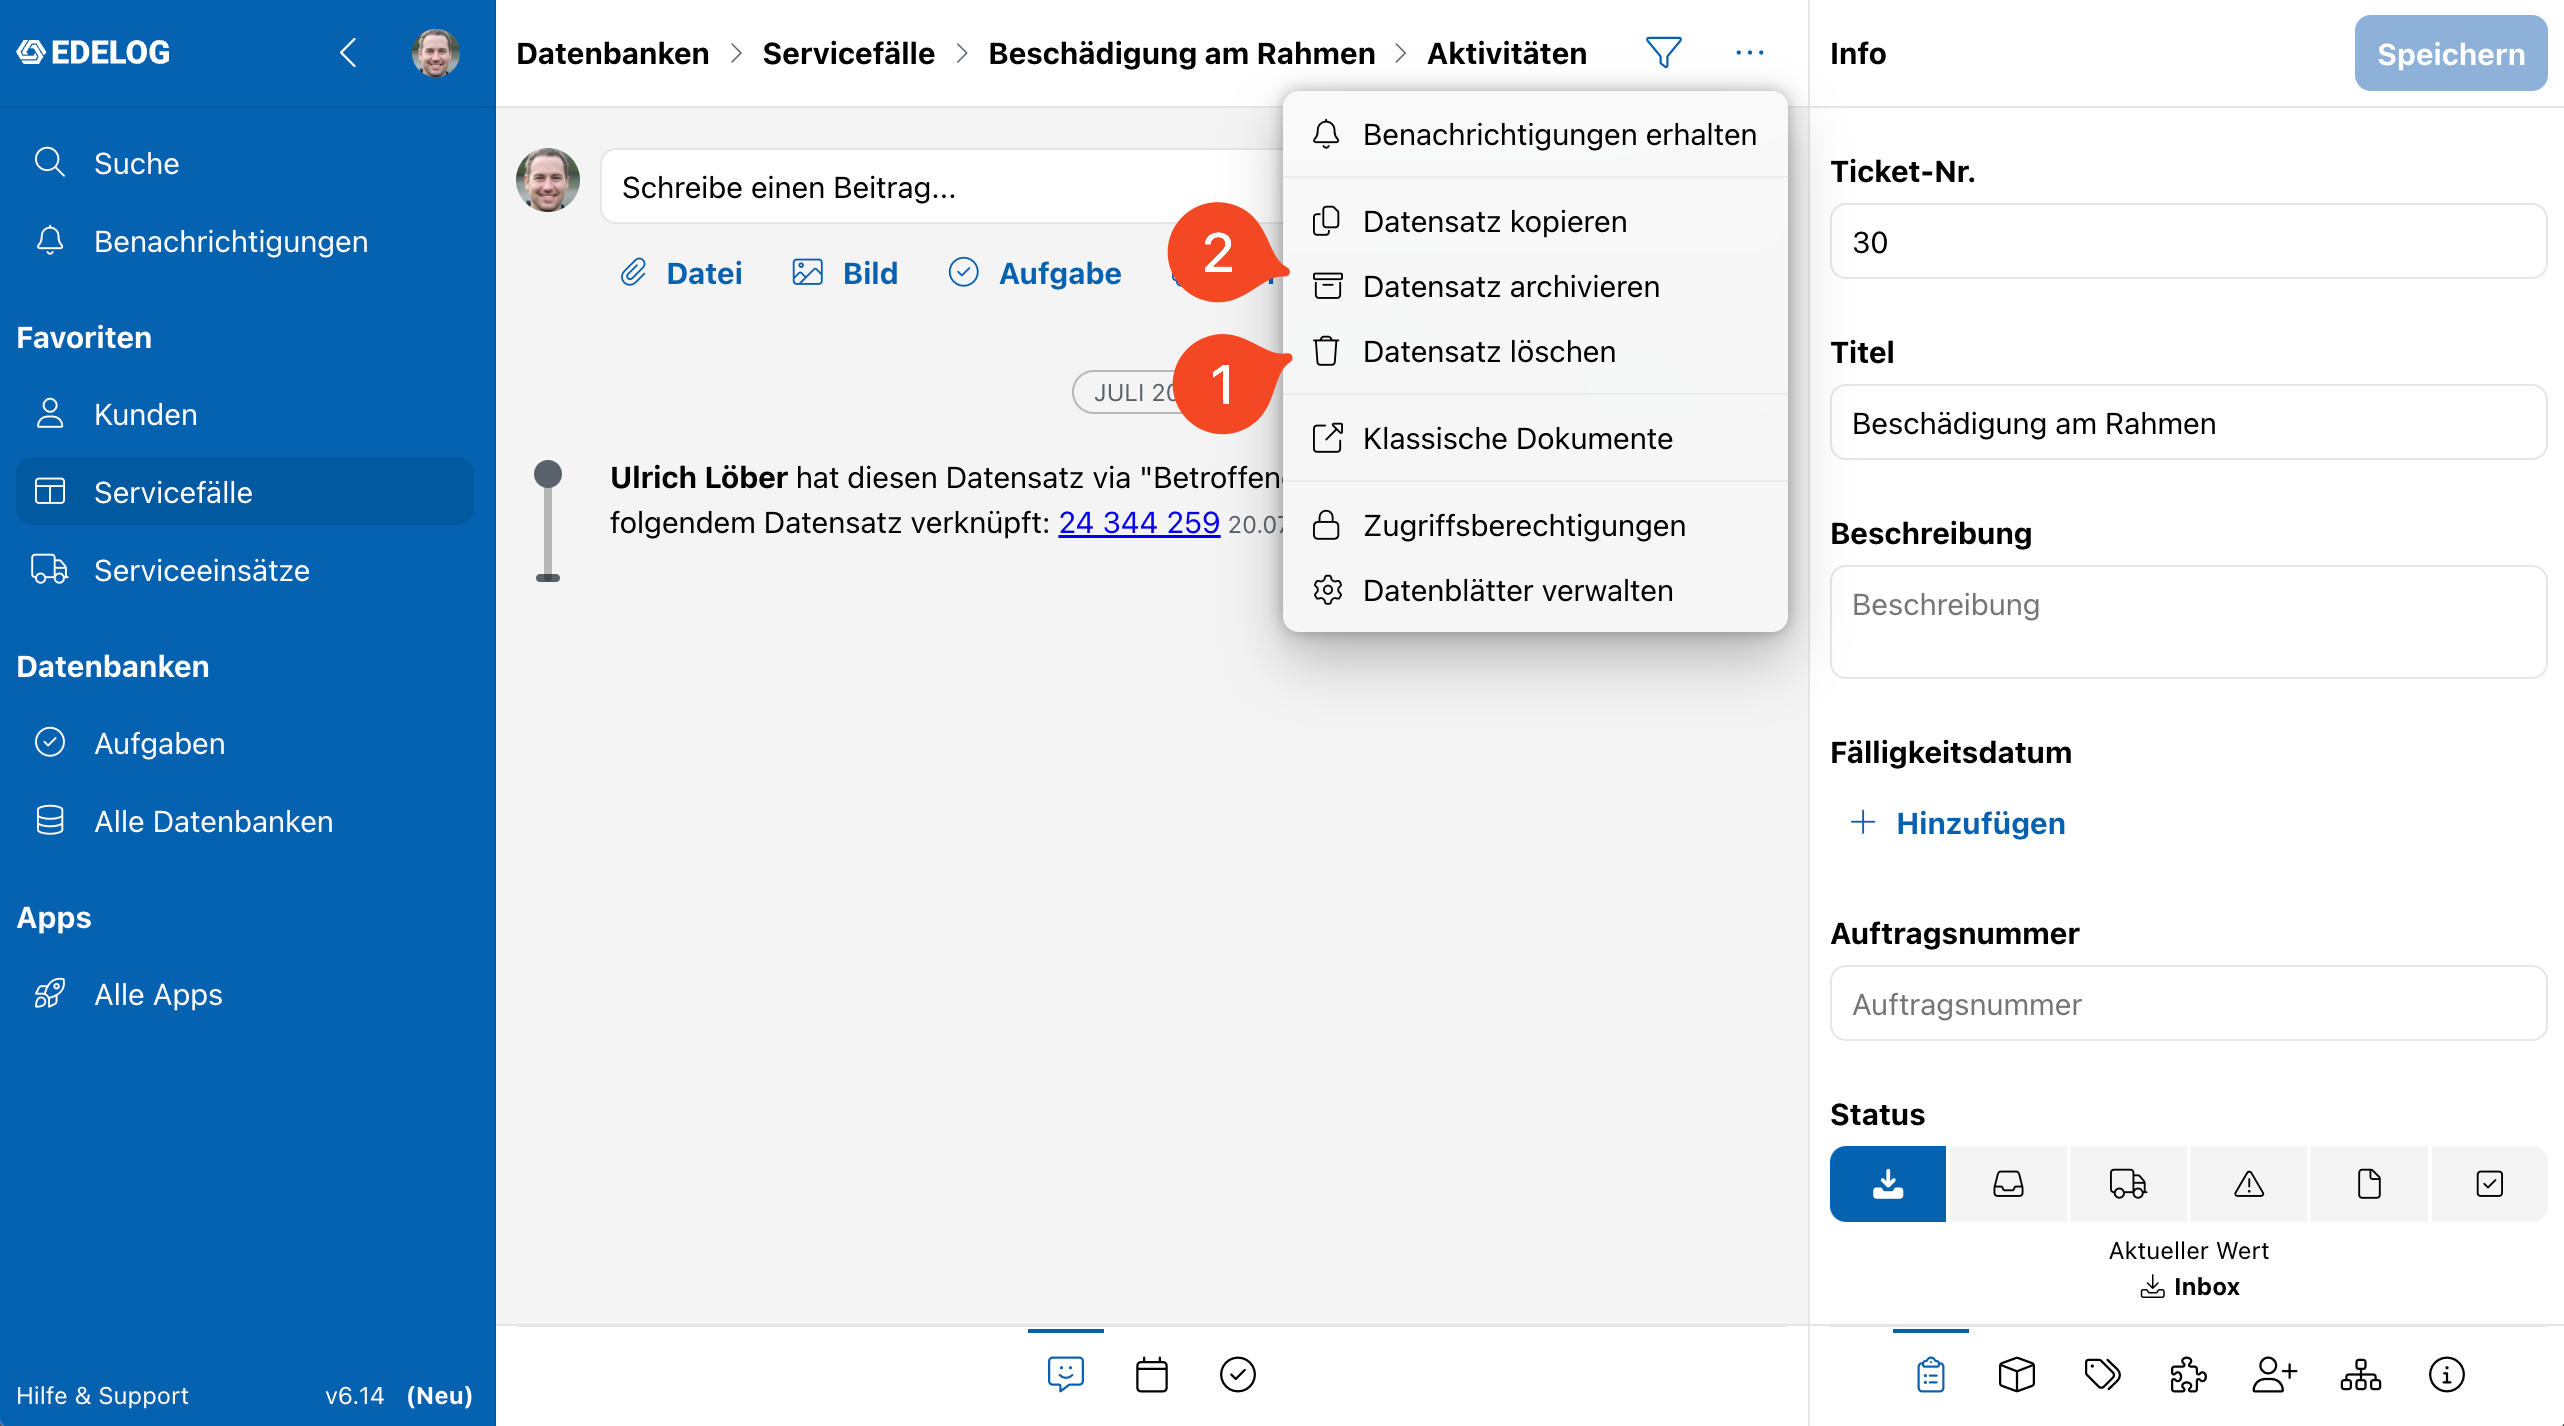Open Alle Datenbanken entry

pyautogui.click(x=245, y=821)
